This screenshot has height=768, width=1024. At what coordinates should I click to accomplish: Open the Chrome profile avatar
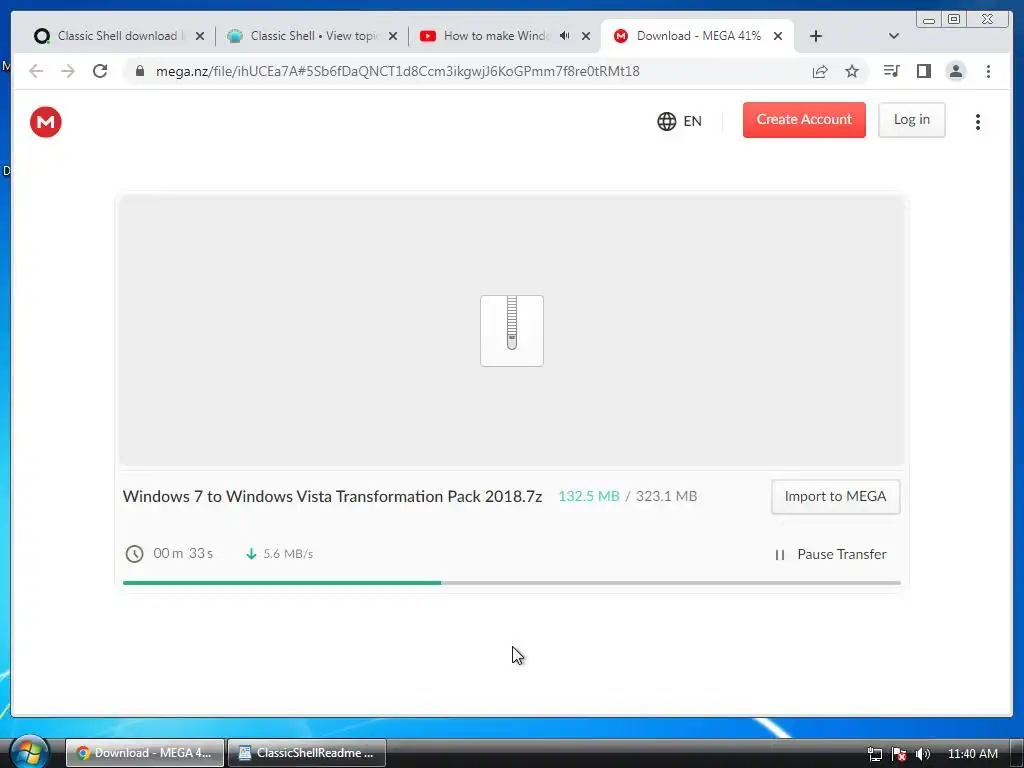955,71
